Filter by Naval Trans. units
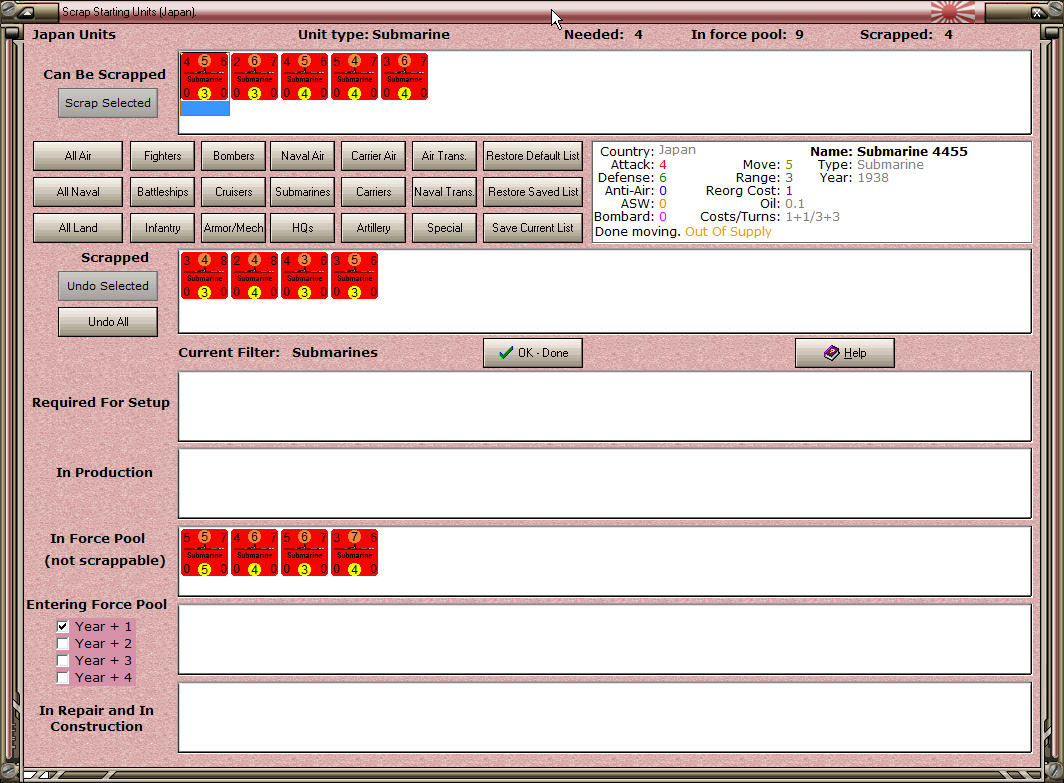Viewport: 1064px width, 783px height. click(444, 192)
